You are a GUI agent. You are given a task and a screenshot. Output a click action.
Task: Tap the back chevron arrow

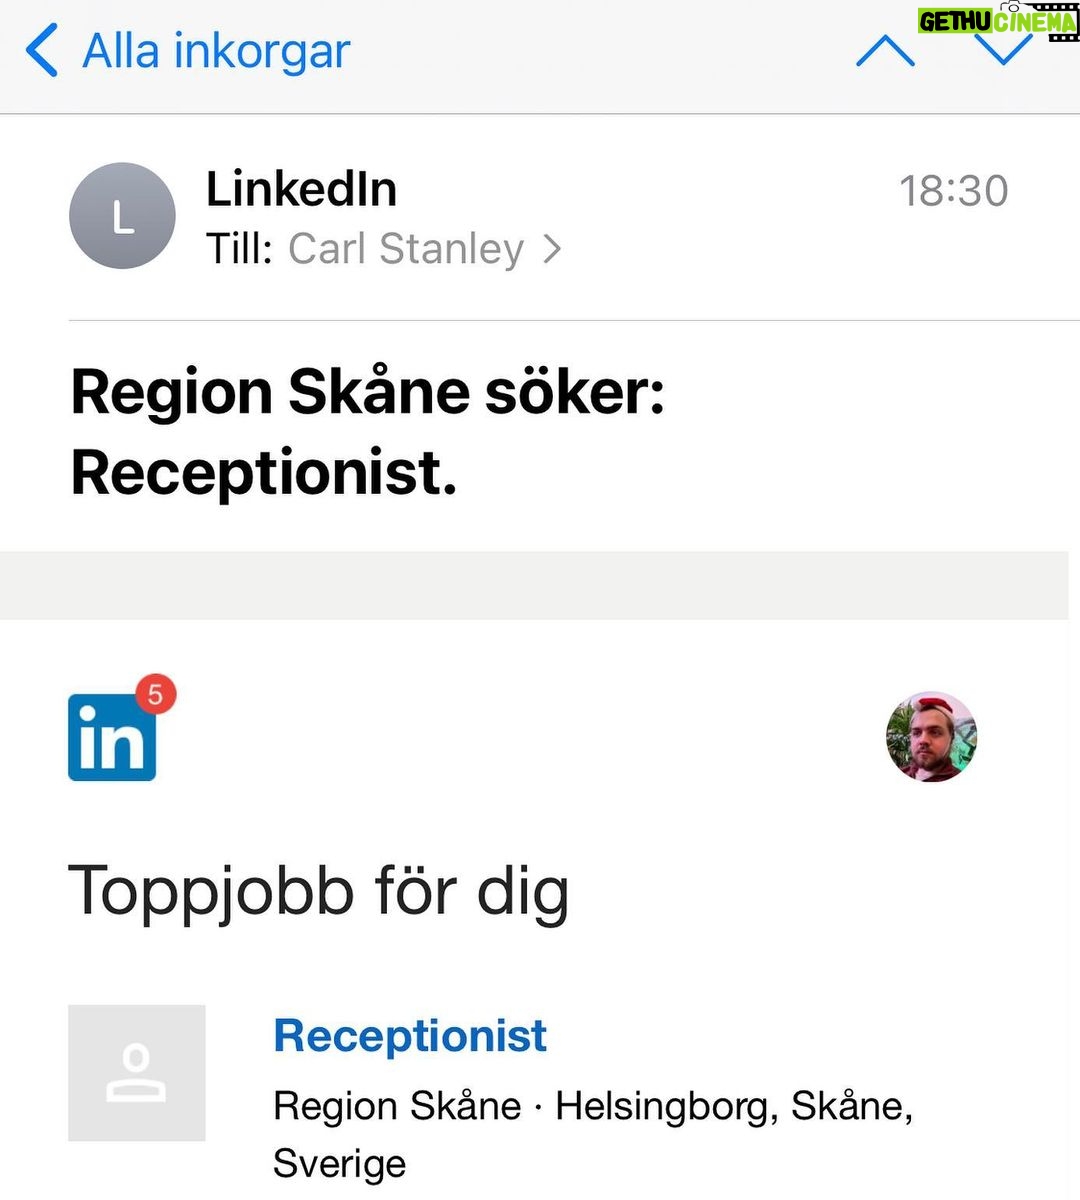(42, 51)
